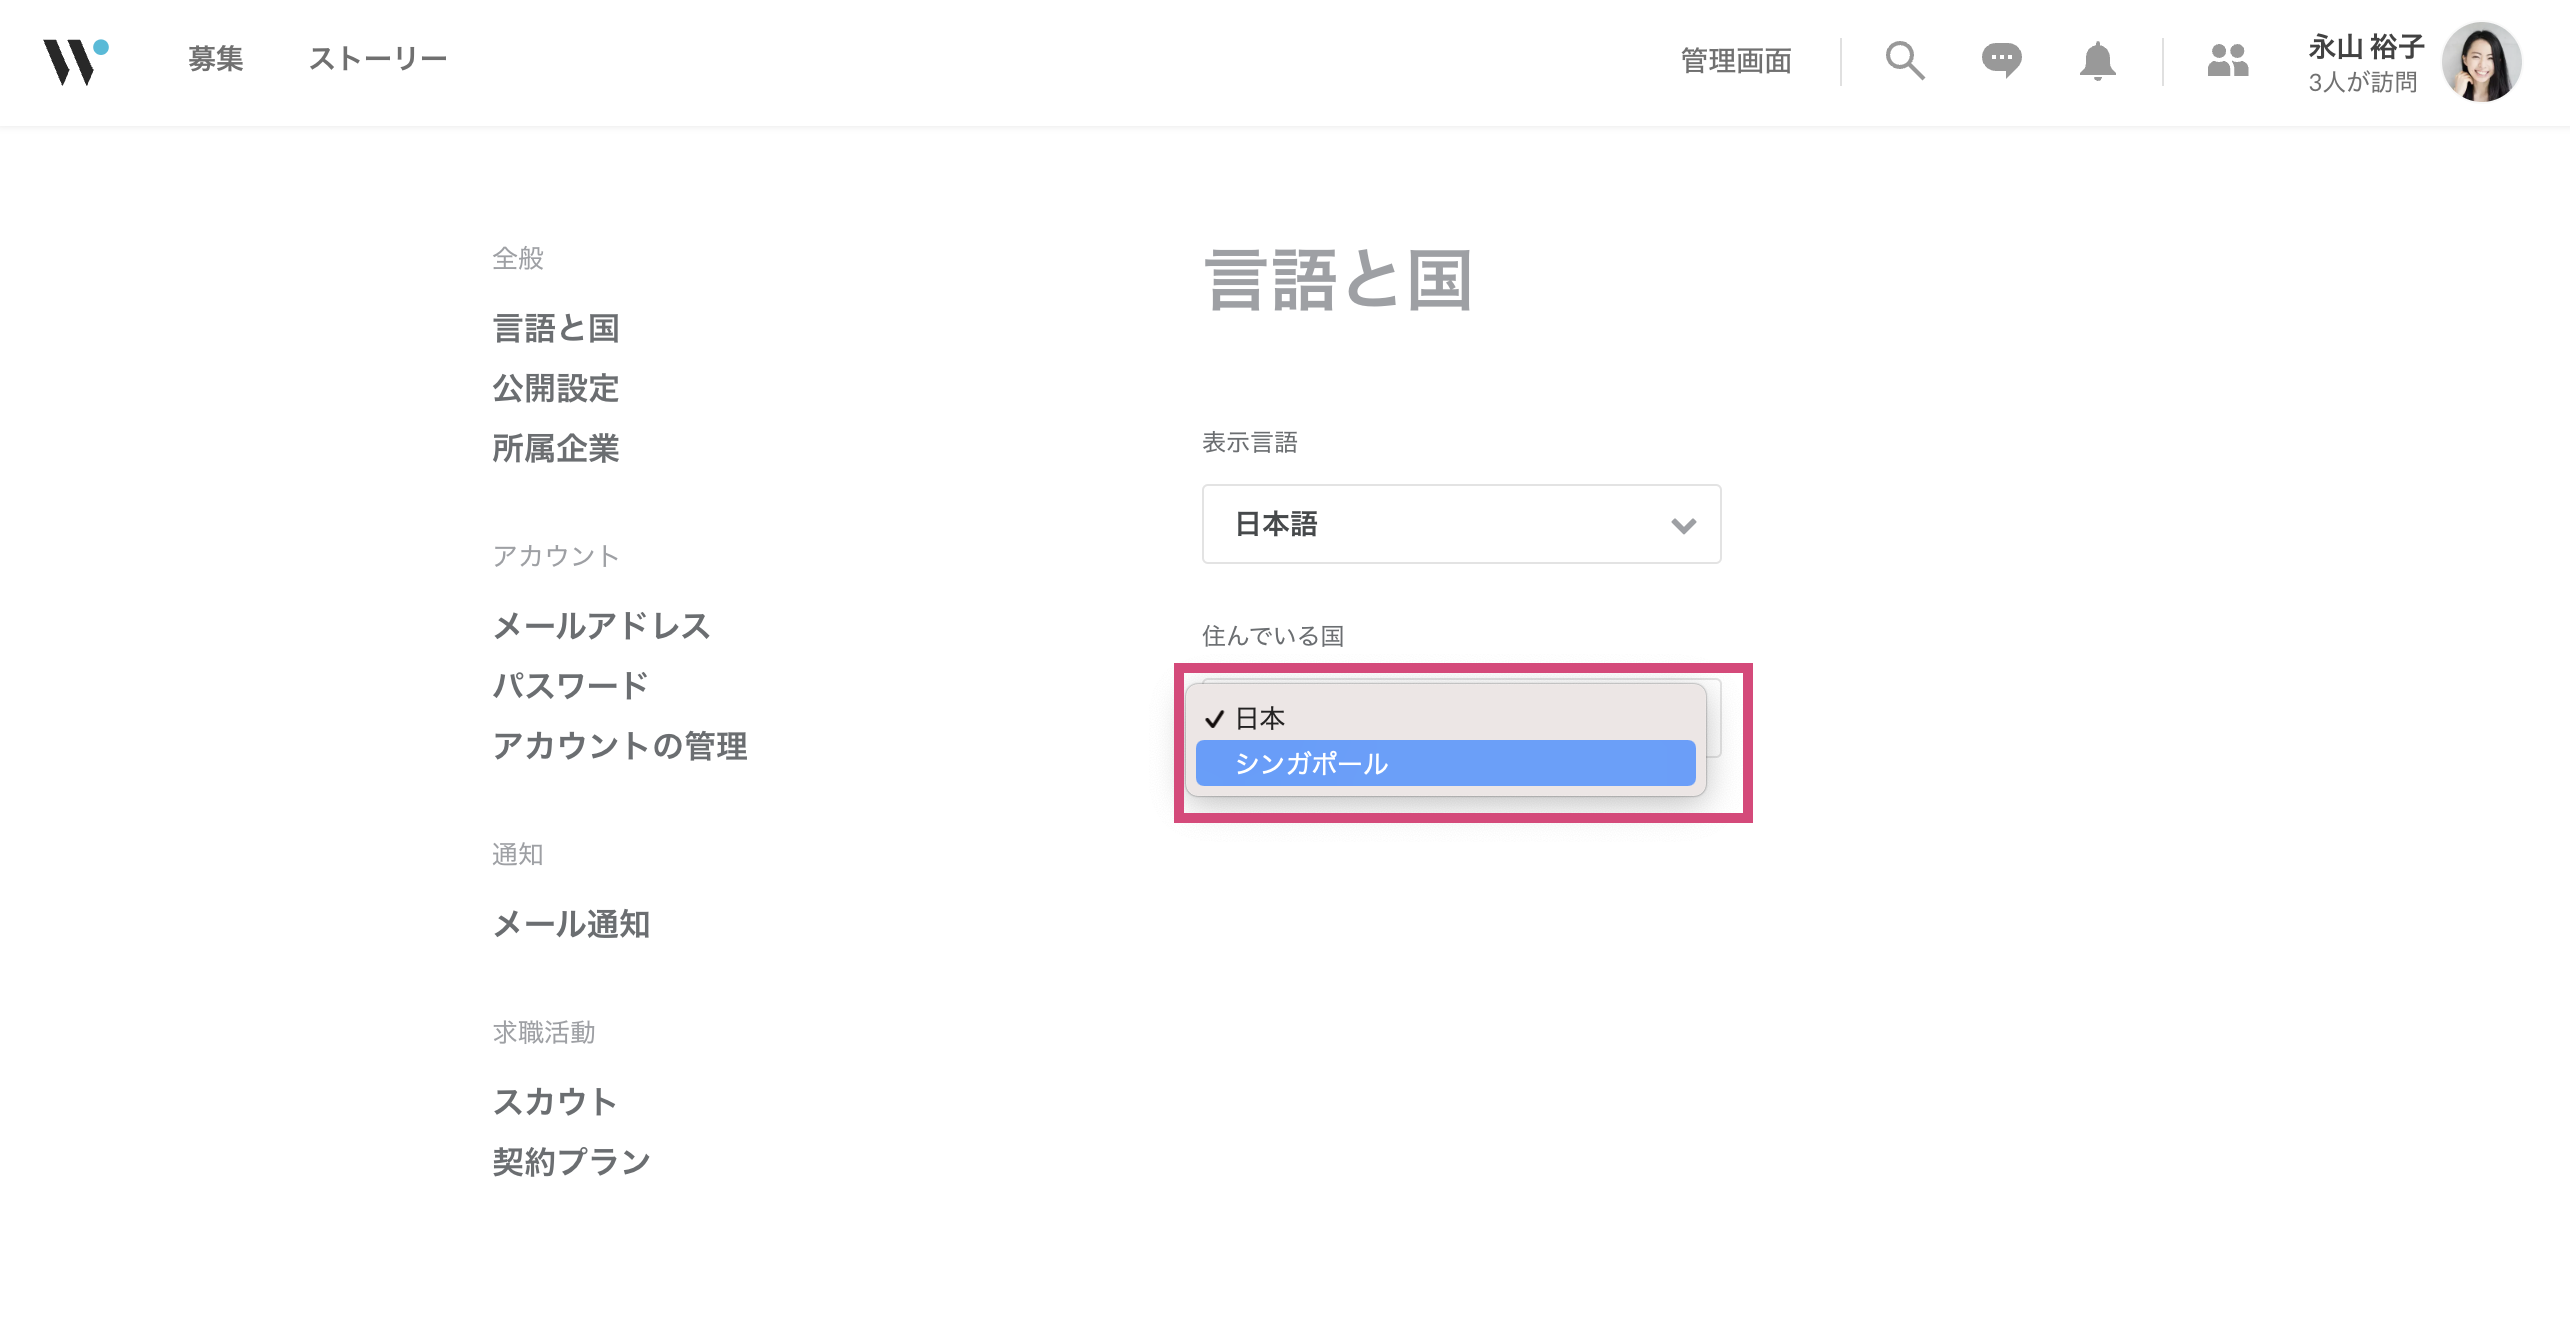Select シンガポール from the country list
2570x1318 pixels.
coord(1444,764)
